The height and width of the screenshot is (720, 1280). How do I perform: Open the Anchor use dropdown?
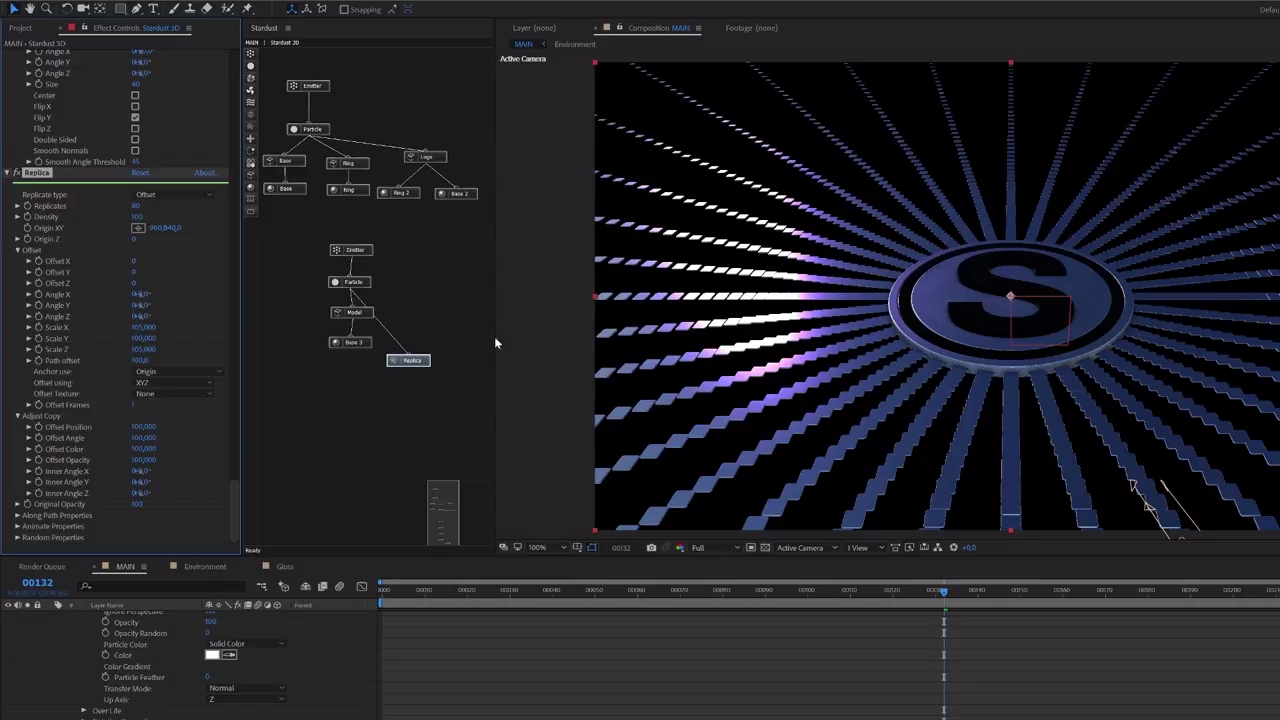pyautogui.click(x=178, y=372)
